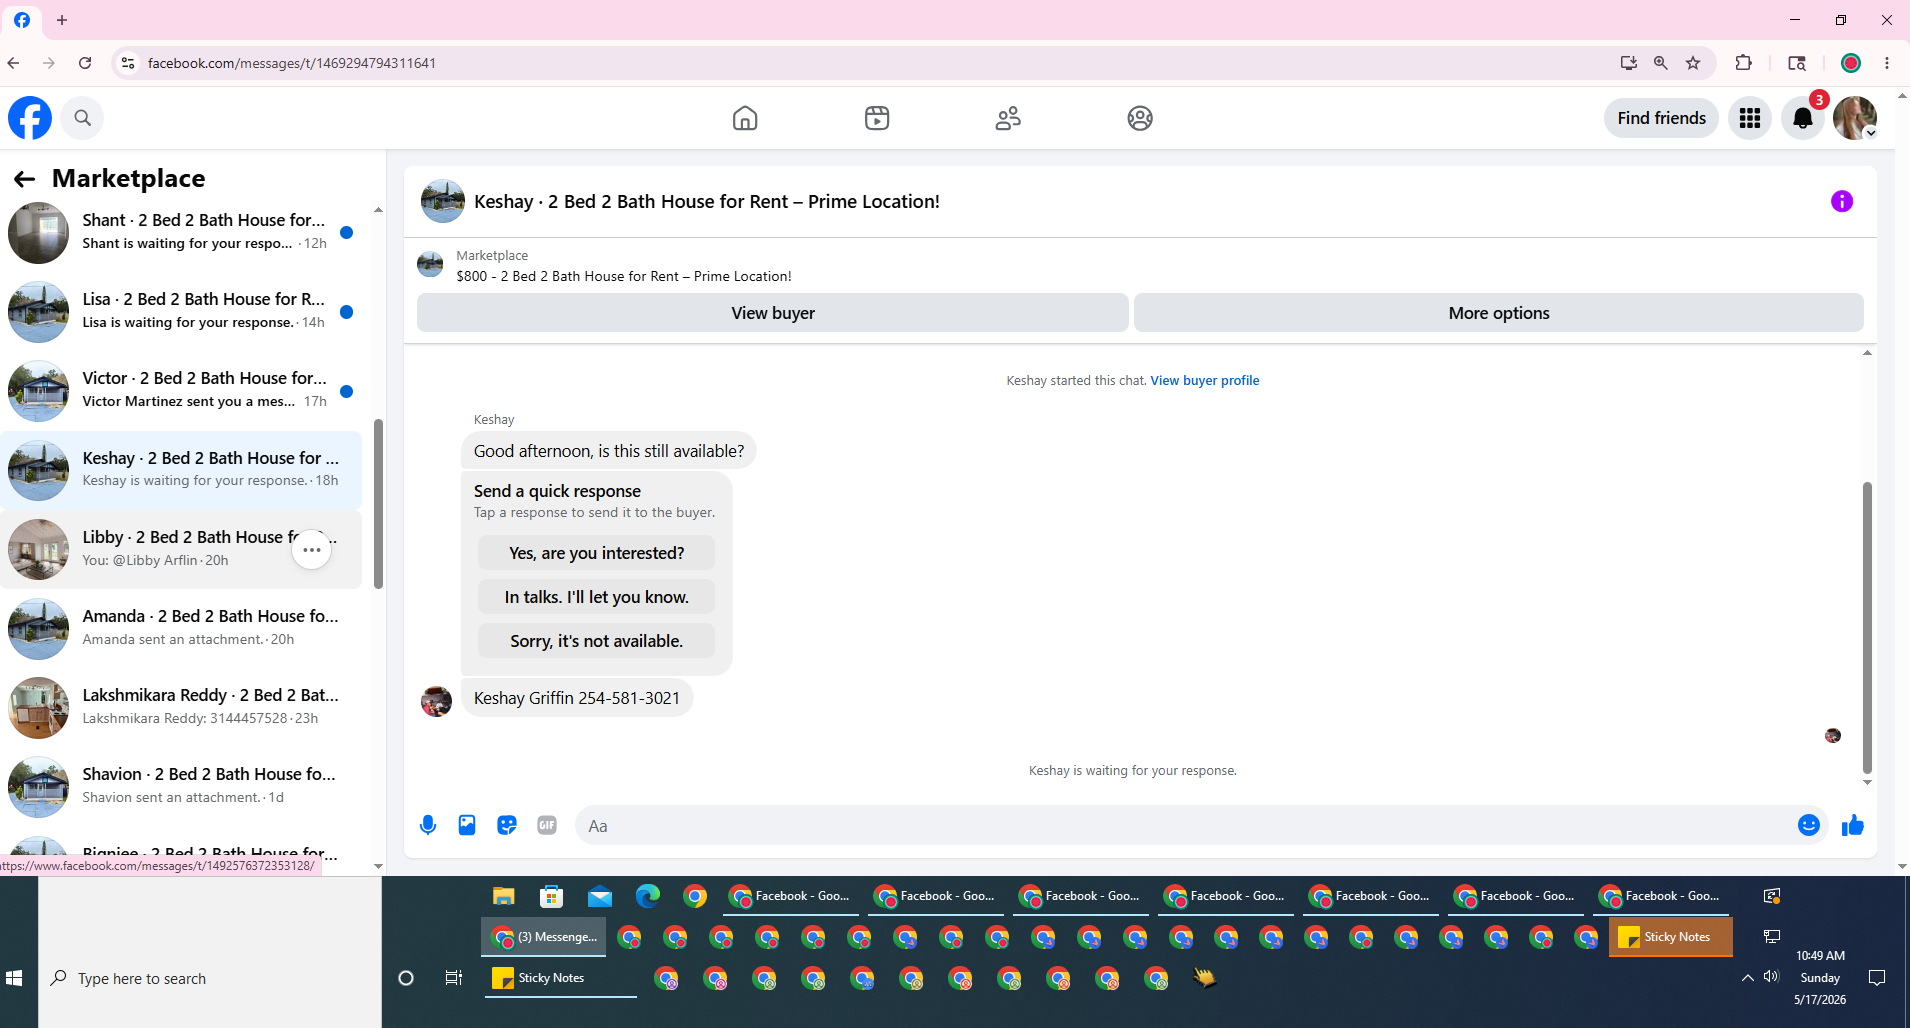Open the account profile picture menu
This screenshot has width=1910, height=1028.
(x=1855, y=118)
